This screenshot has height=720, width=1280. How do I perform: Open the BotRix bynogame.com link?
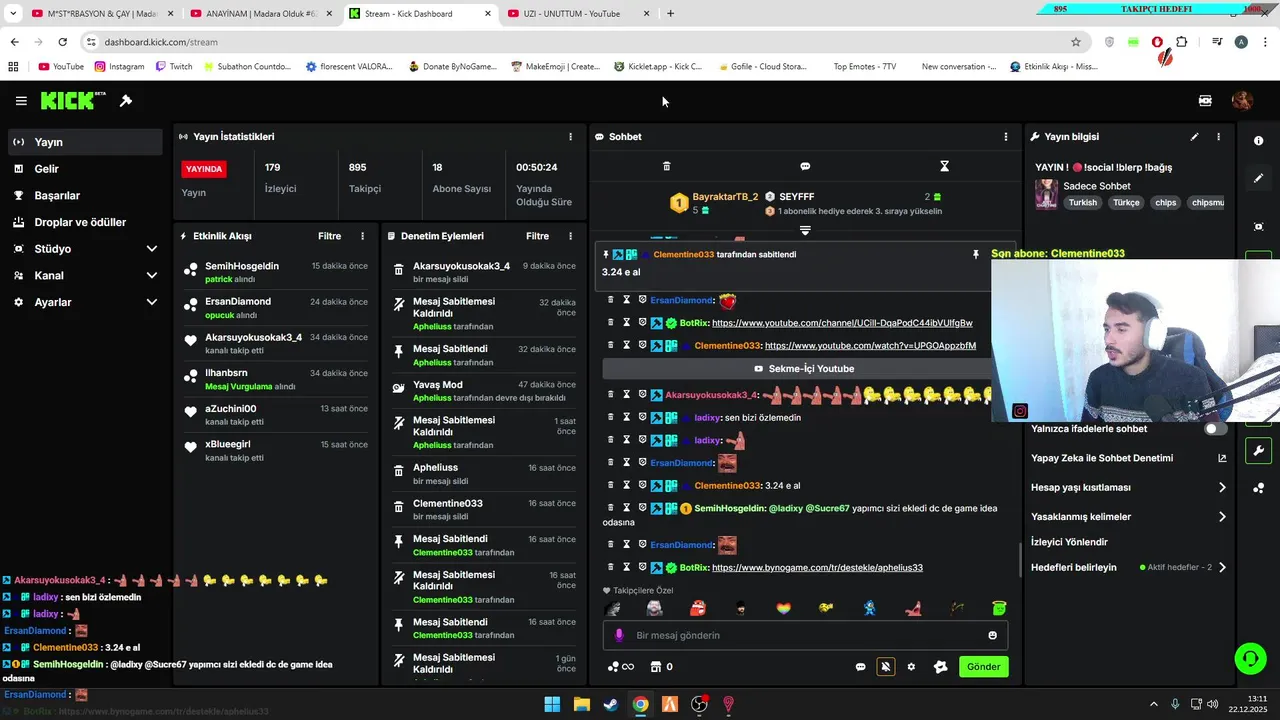point(817,568)
